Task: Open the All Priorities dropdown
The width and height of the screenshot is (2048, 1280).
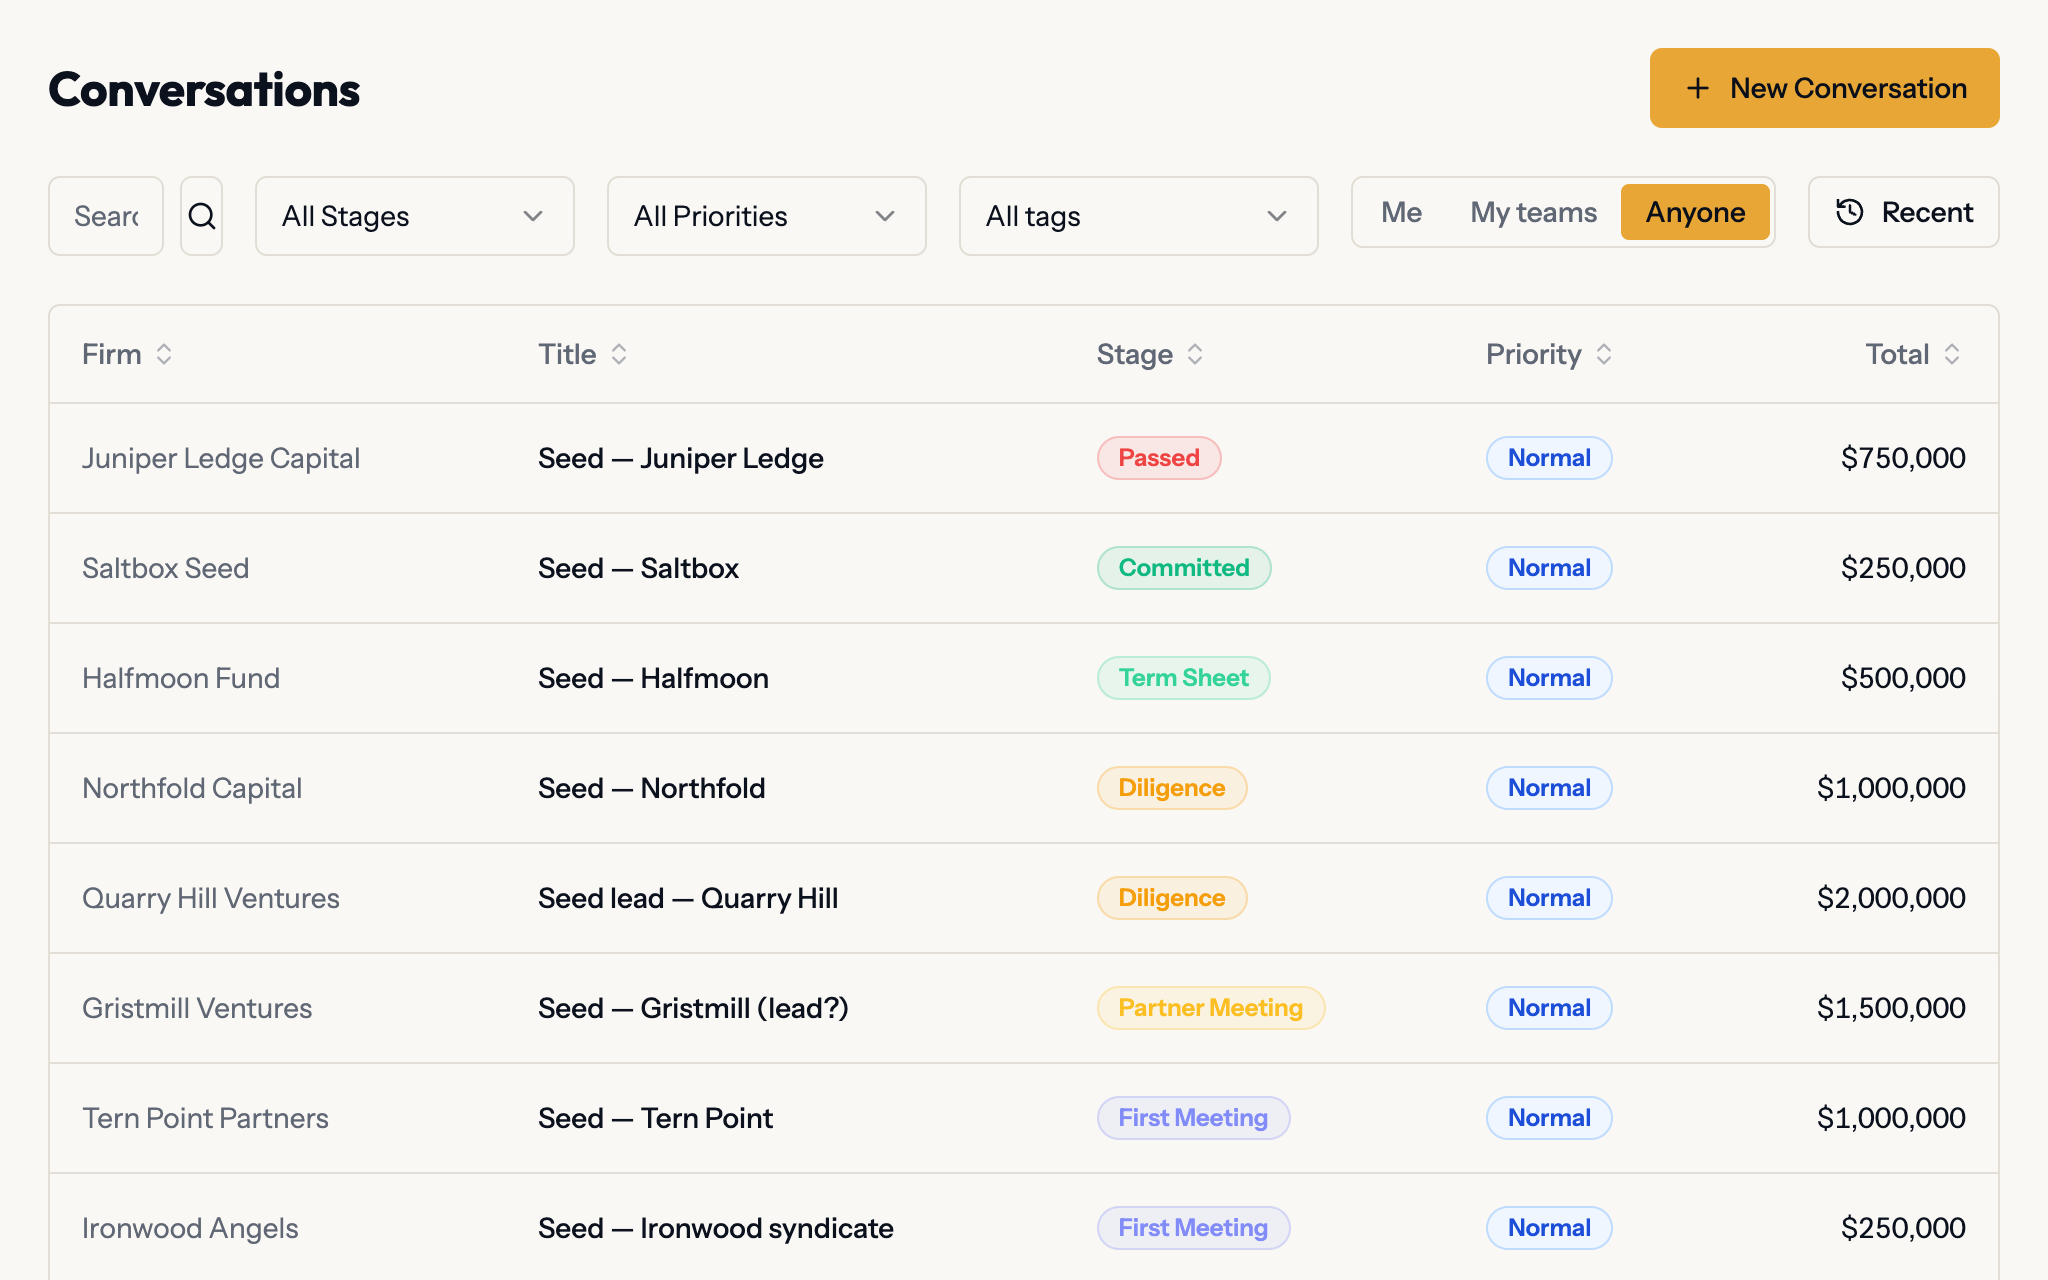Action: click(x=766, y=216)
